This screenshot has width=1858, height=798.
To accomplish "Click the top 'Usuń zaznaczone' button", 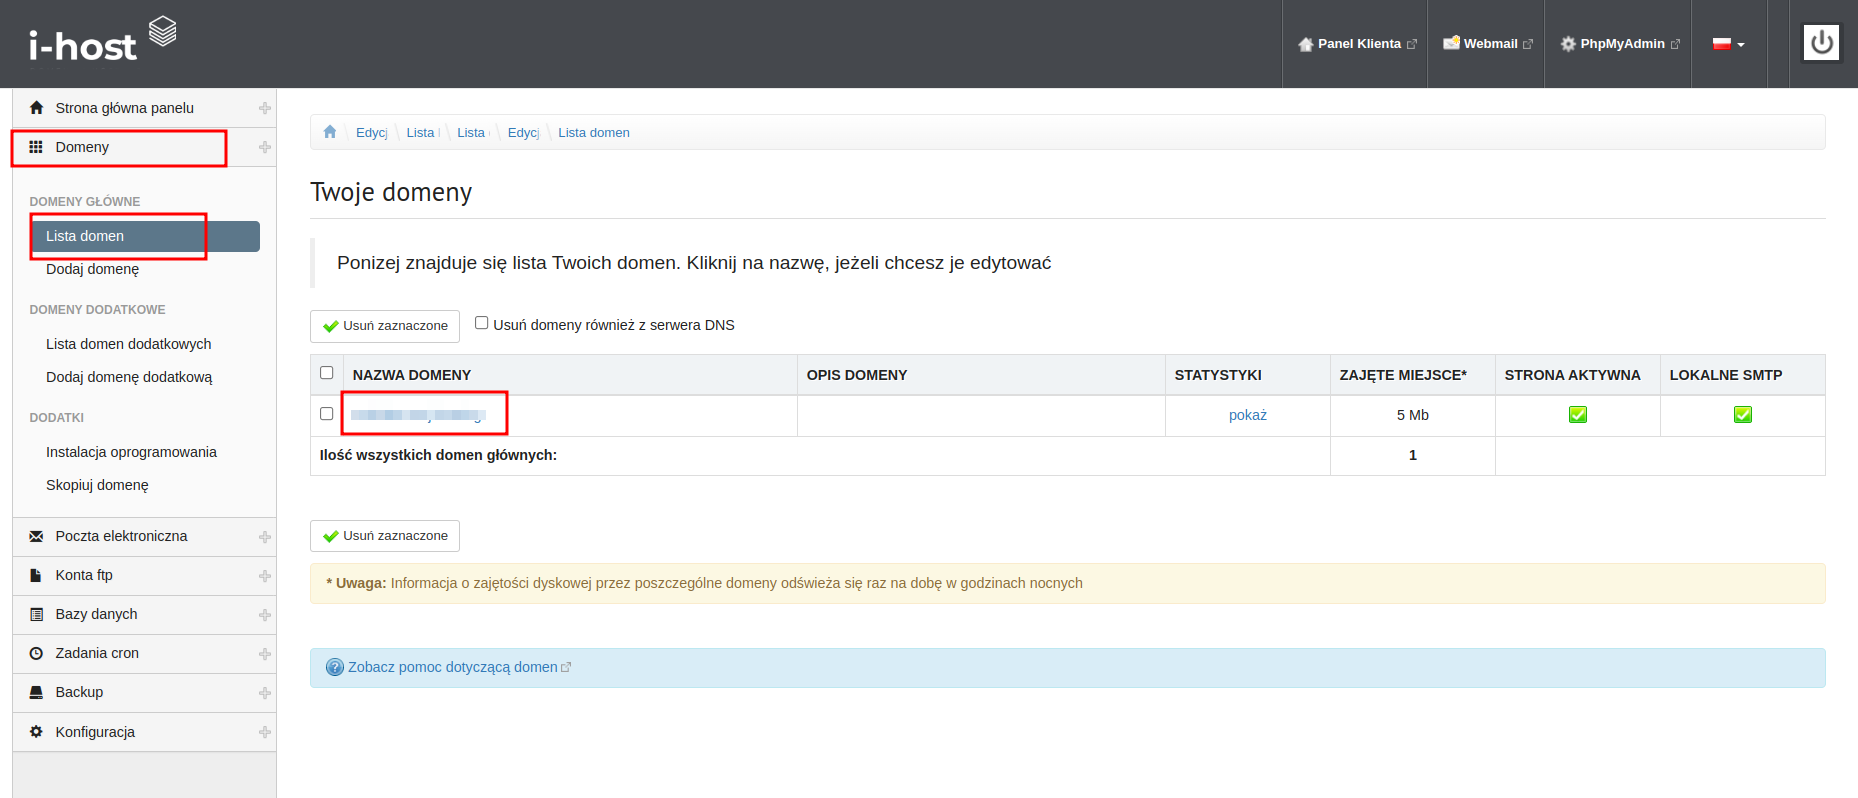I will [x=385, y=326].
